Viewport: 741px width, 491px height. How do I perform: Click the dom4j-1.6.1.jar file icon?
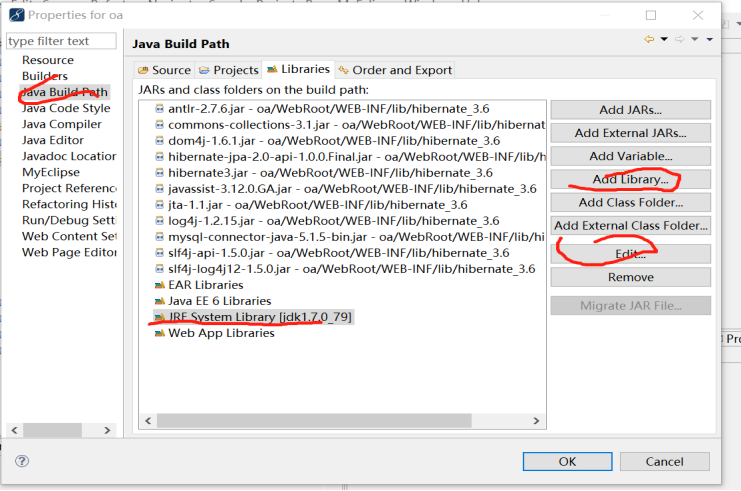pos(160,141)
